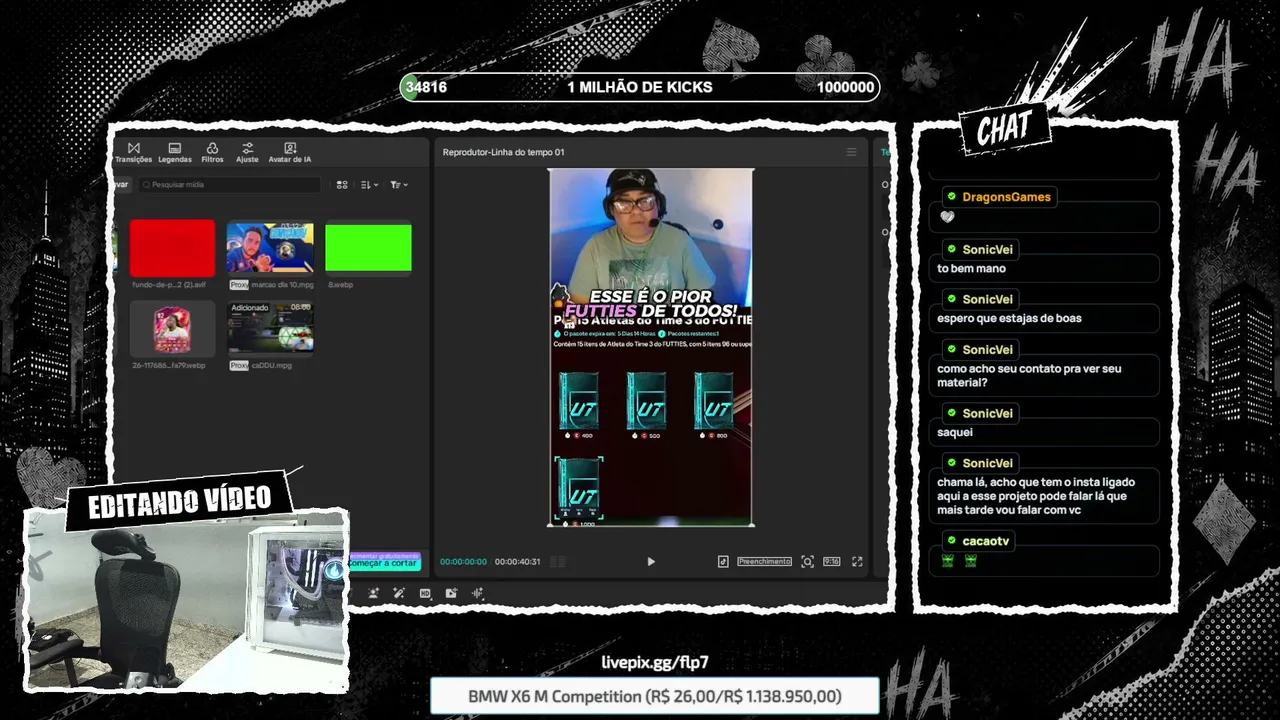
Task: Click the TikTok safe-zone icon in player
Action: [723, 562]
